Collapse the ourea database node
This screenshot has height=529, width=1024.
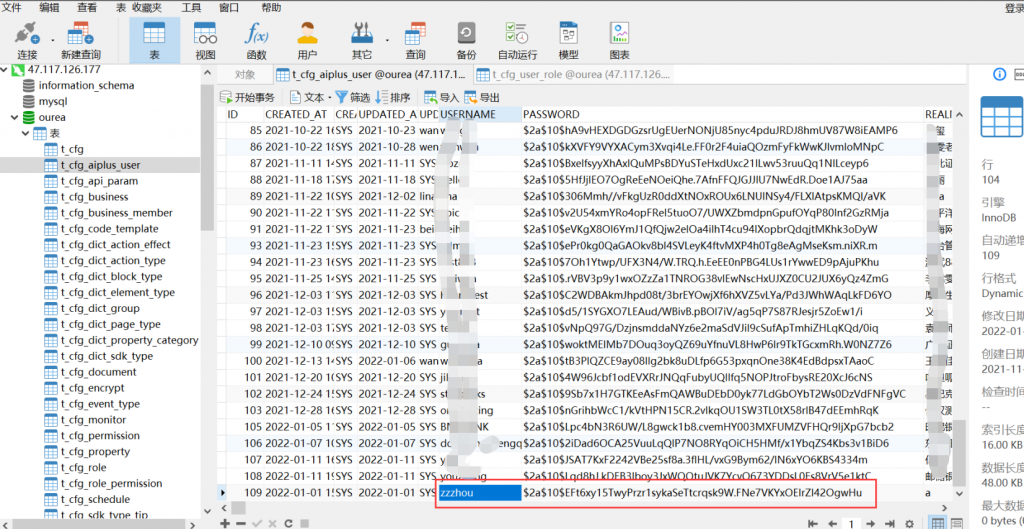13,118
